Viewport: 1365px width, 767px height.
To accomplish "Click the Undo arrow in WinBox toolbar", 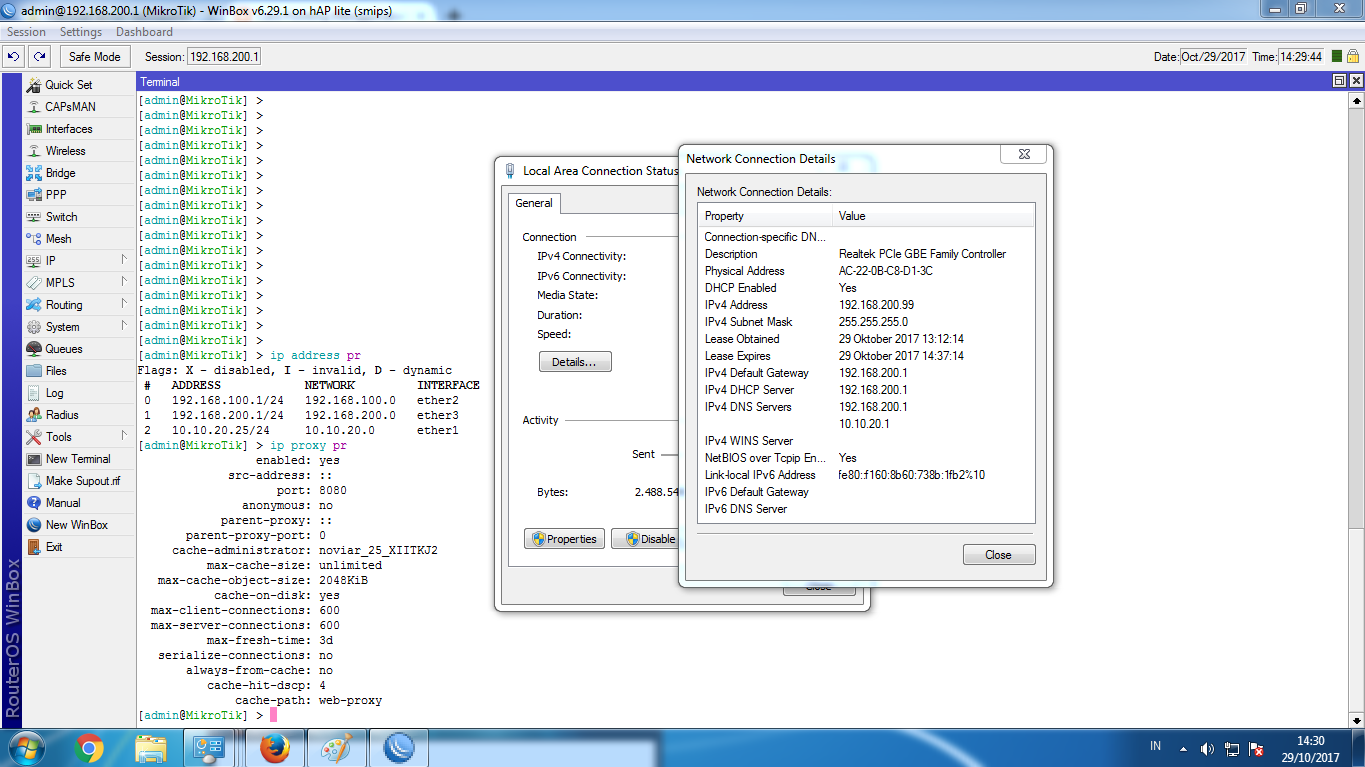I will pyautogui.click(x=14, y=57).
